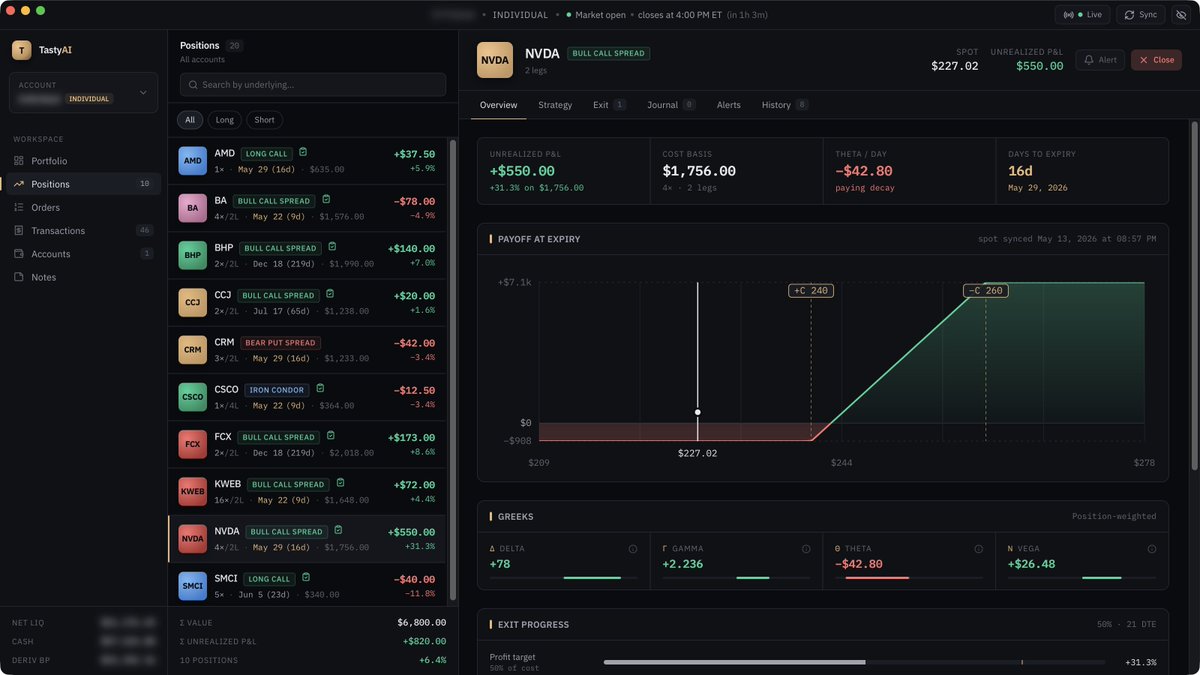1200x675 pixels.
Task: Toggle the hide-values eye icon
Action: coord(1179,15)
